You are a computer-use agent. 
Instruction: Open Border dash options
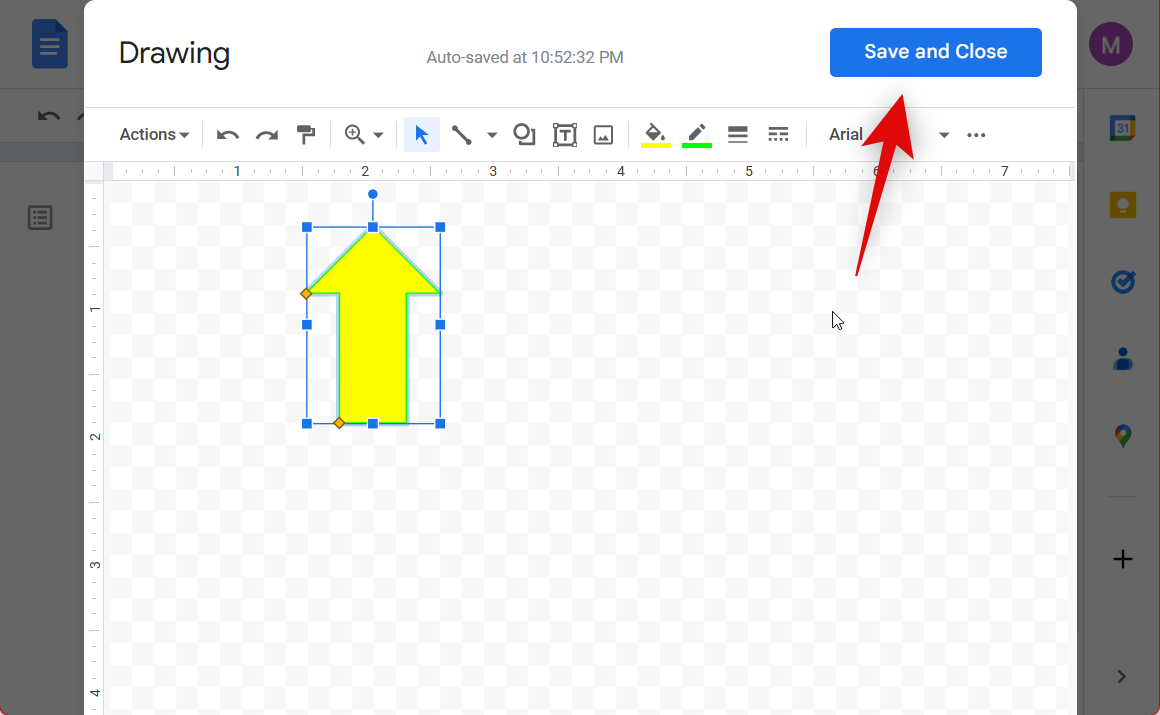pos(778,135)
